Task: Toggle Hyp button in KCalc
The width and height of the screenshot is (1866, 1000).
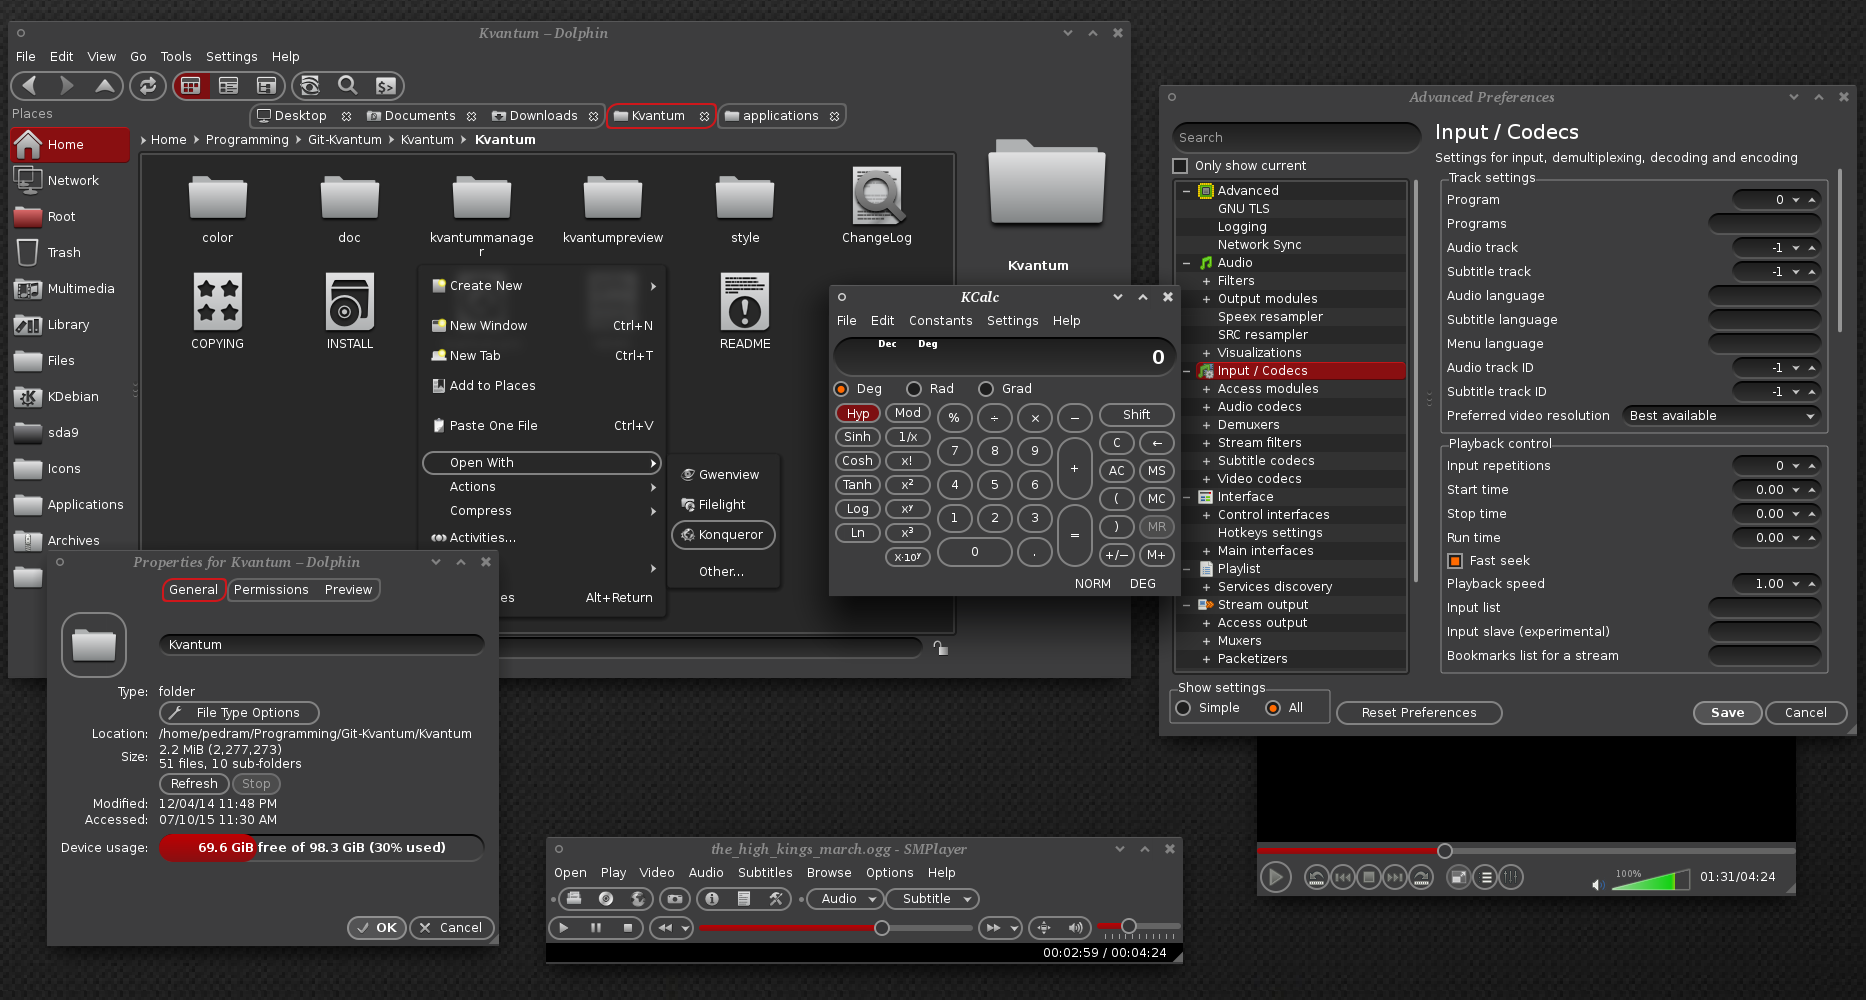Action: [858, 414]
